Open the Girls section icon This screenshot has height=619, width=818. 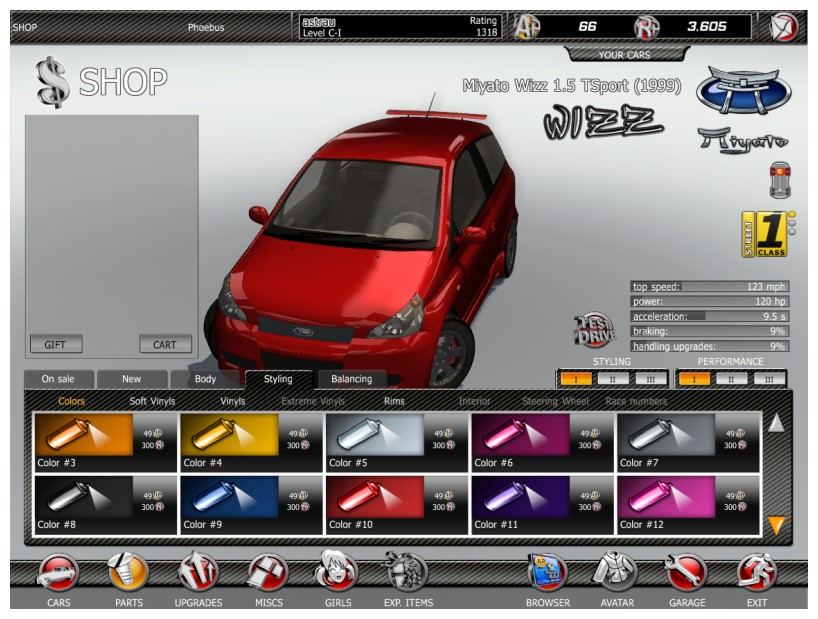point(336,573)
